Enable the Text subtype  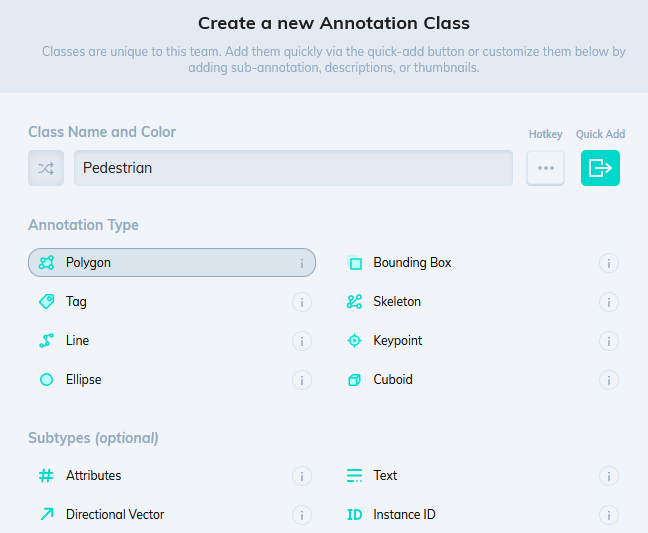pos(385,476)
